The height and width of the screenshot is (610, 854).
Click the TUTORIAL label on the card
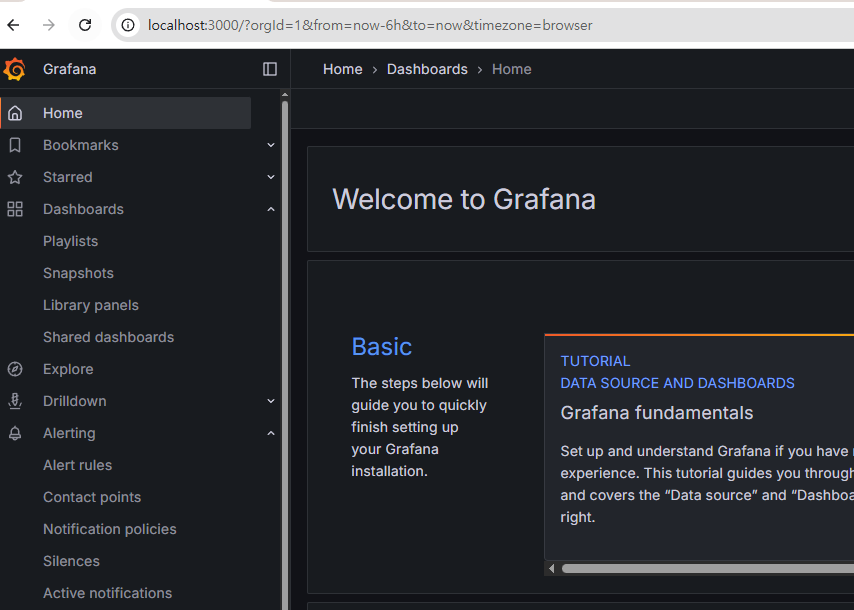click(595, 361)
